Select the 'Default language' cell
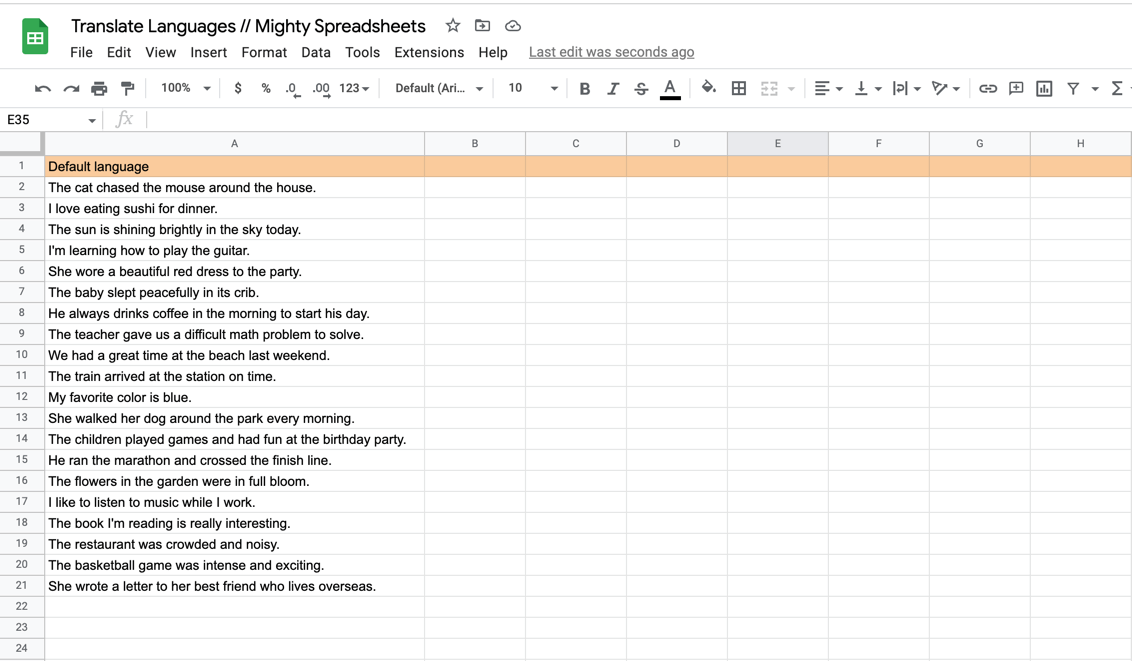 235,167
